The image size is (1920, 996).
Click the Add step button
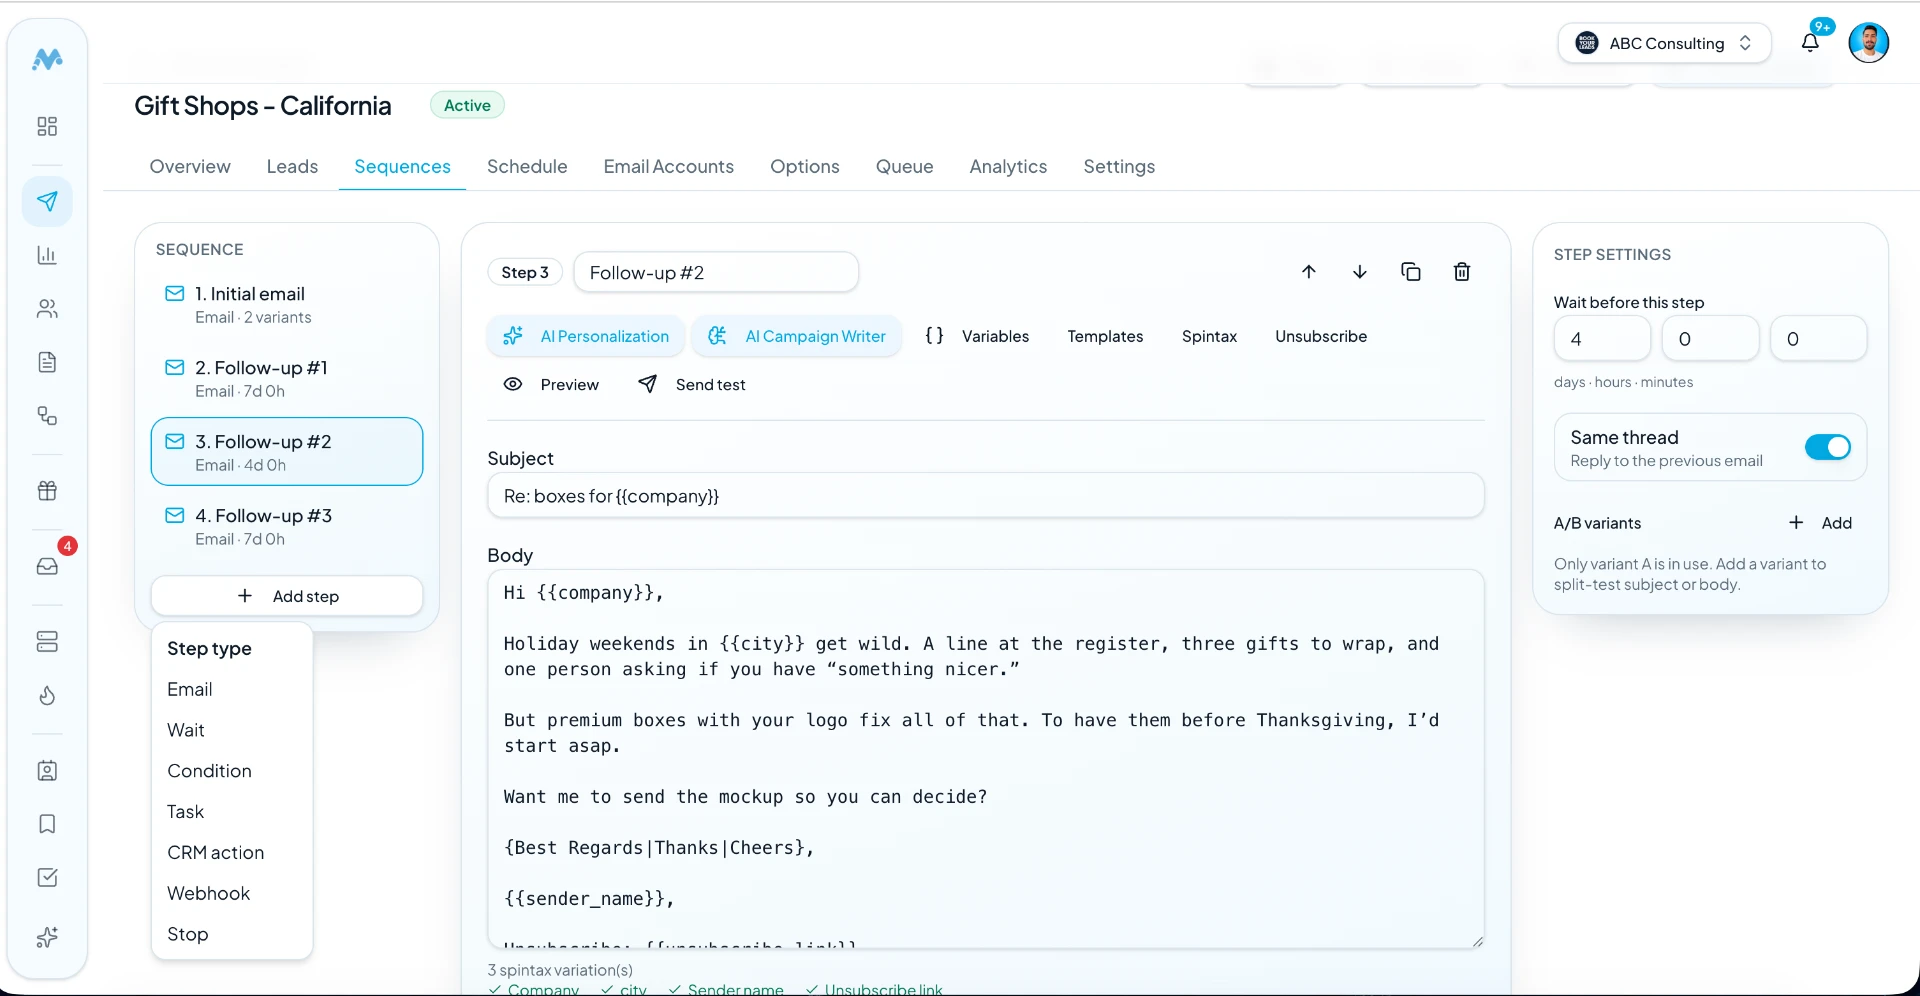(x=287, y=596)
